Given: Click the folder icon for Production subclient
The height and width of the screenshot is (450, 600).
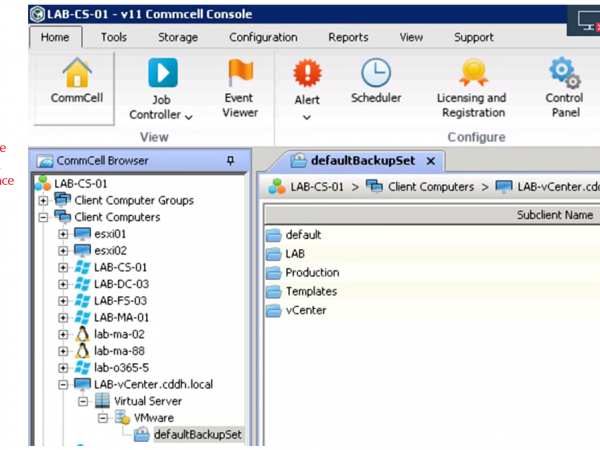Looking at the screenshot, I should [274, 272].
